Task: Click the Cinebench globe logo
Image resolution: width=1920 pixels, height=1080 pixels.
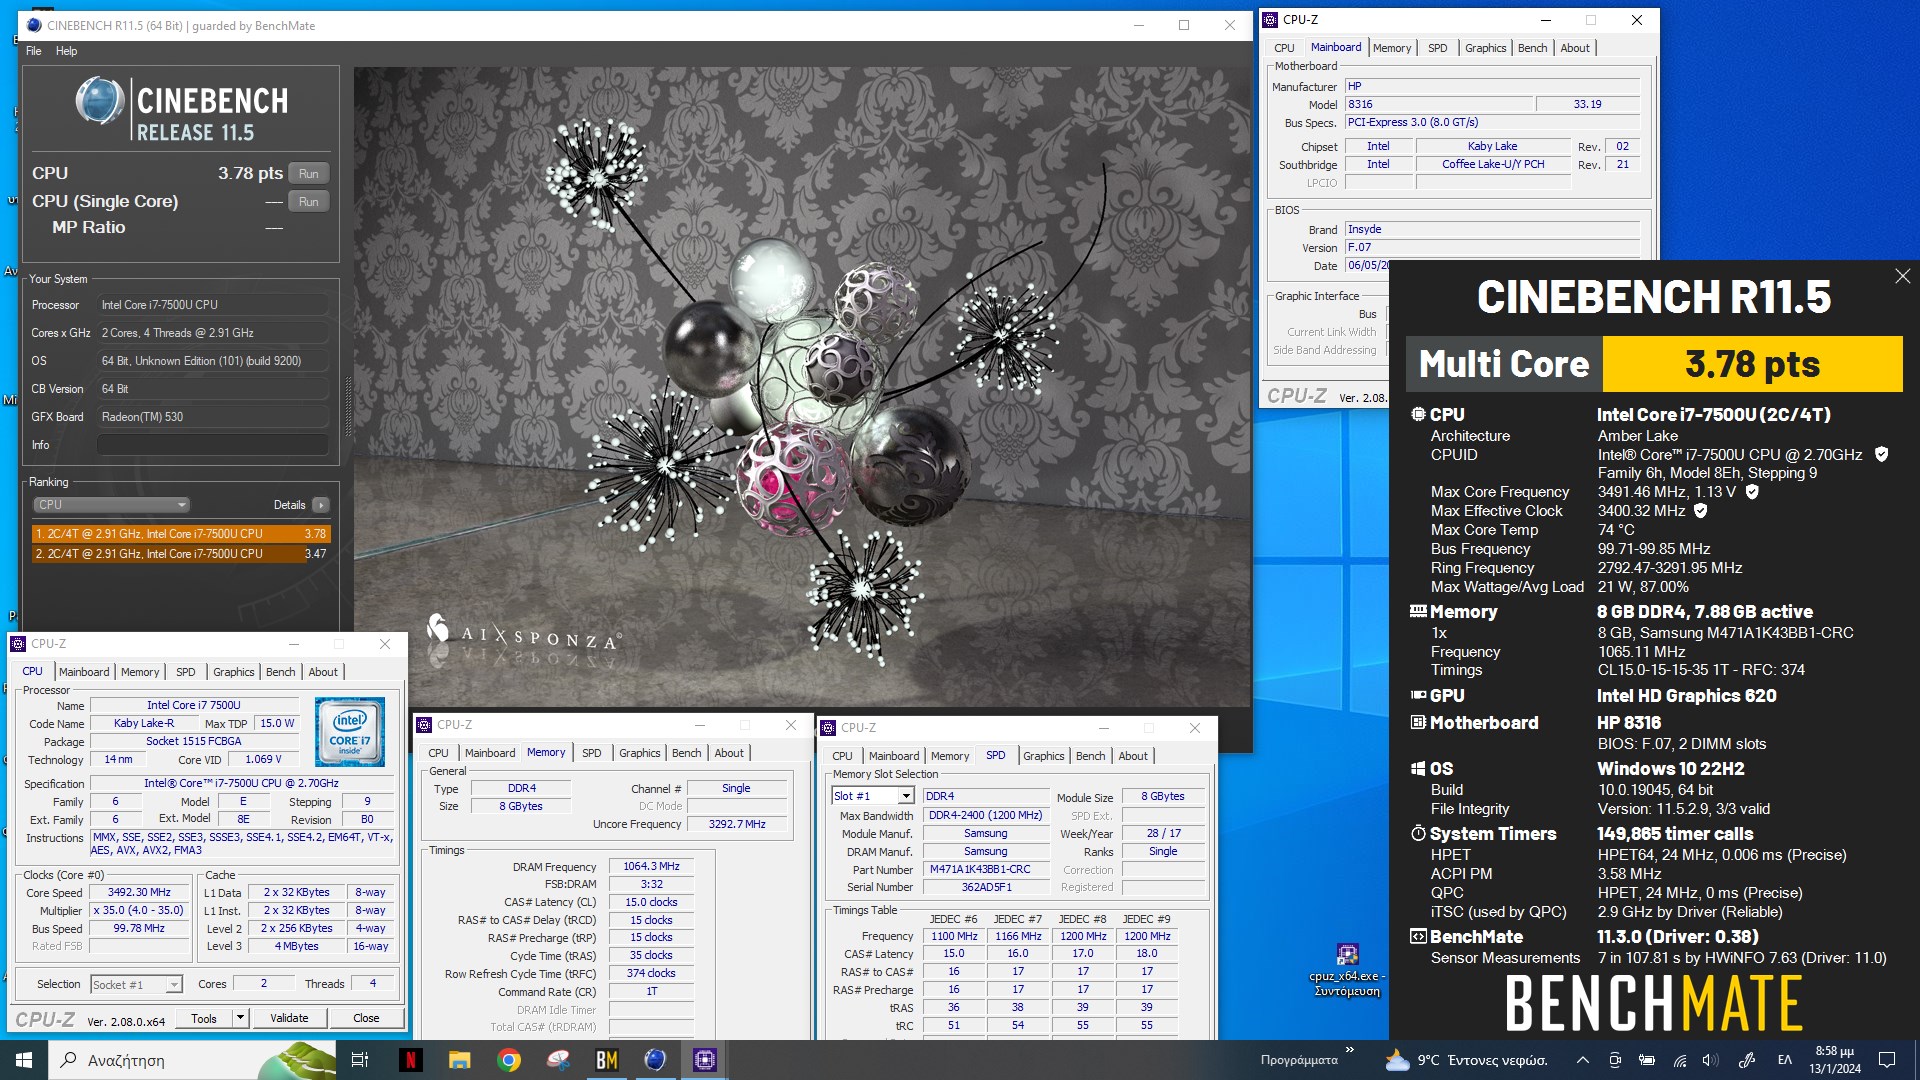Action: point(100,101)
